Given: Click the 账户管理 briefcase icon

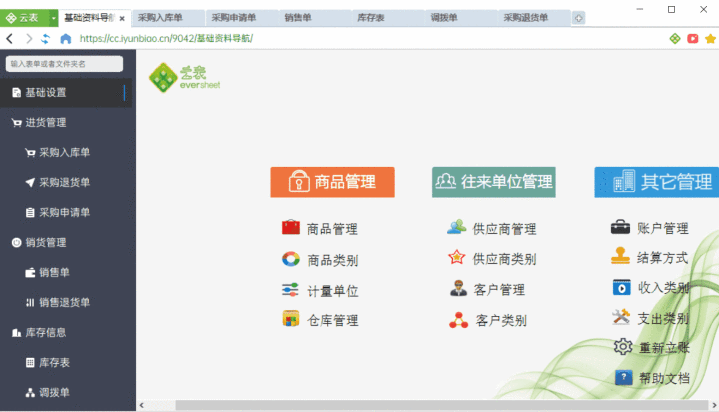Looking at the screenshot, I should 620,227.
